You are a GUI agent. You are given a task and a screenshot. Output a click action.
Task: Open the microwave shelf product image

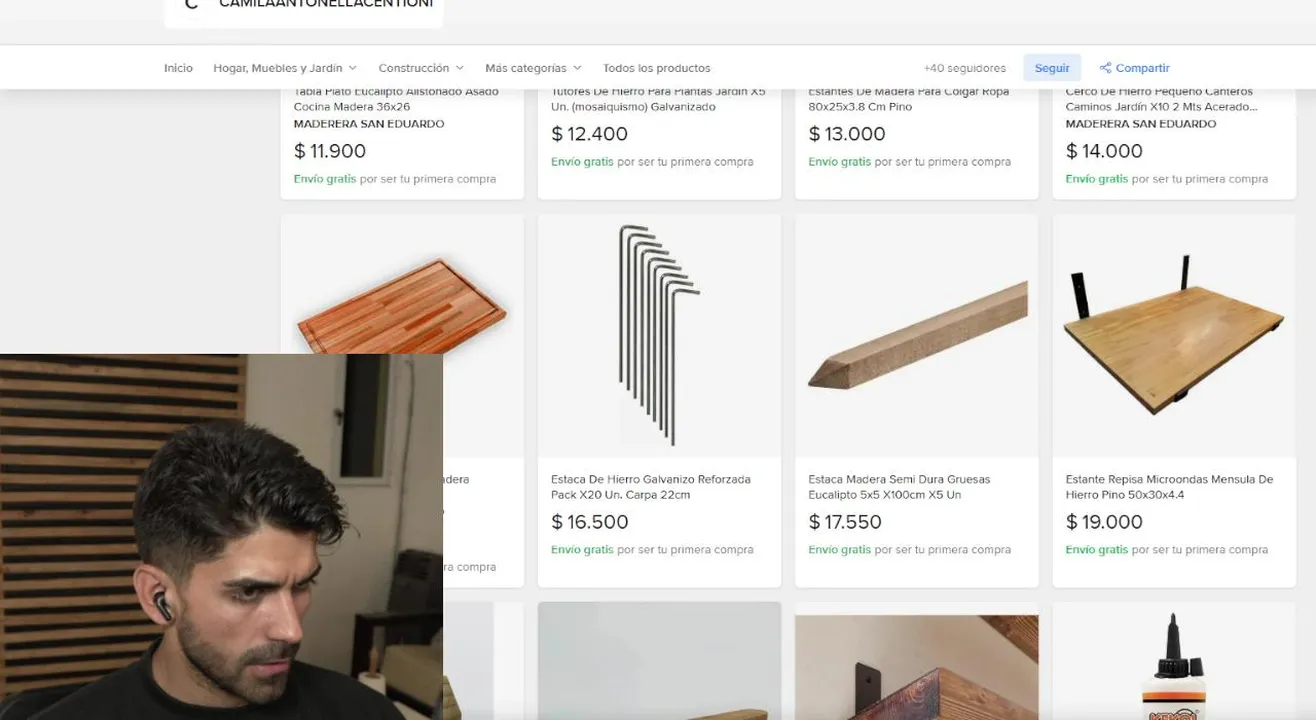click(1174, 336)
